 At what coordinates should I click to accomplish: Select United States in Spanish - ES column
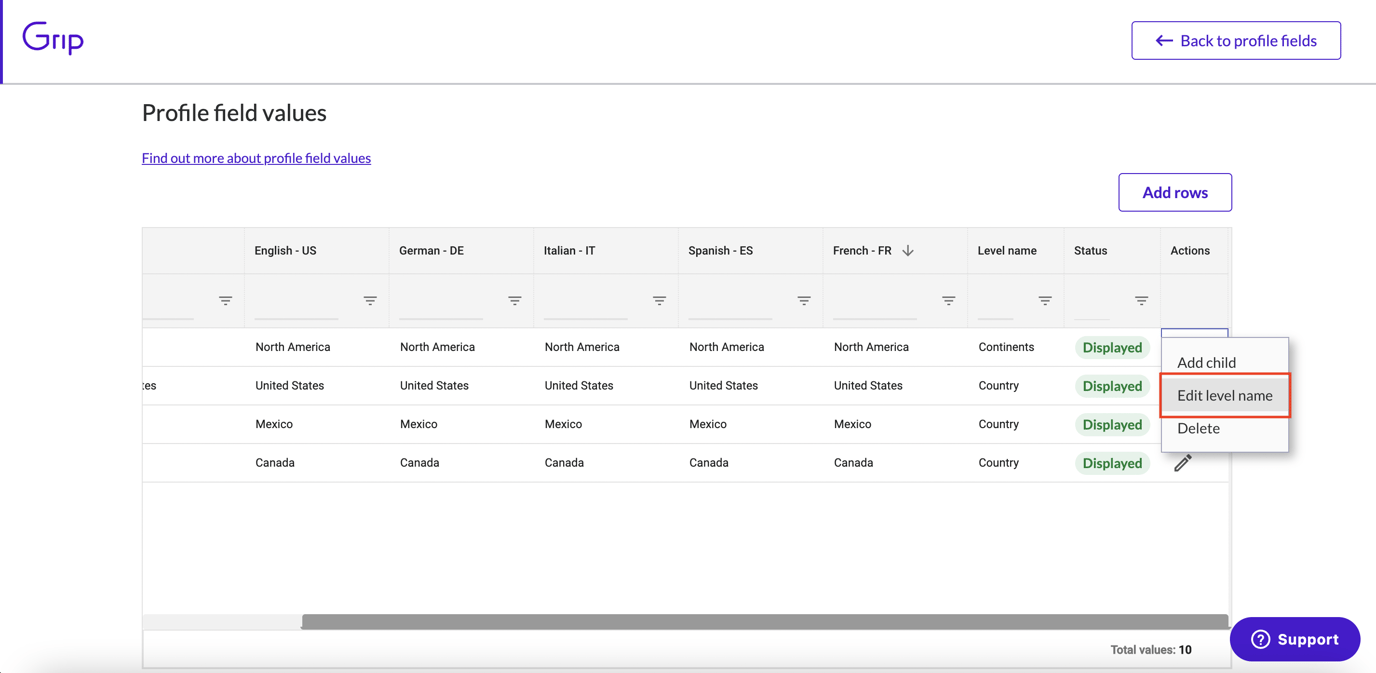click(x=723, y=386)
